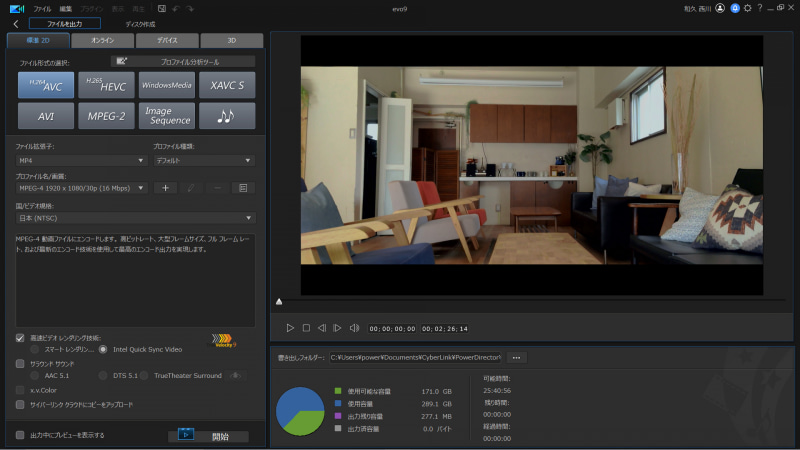Open the プラグイン menu
Image resolution: width=800 pixels, height=450 pixels.
click(x=92, y=9)
